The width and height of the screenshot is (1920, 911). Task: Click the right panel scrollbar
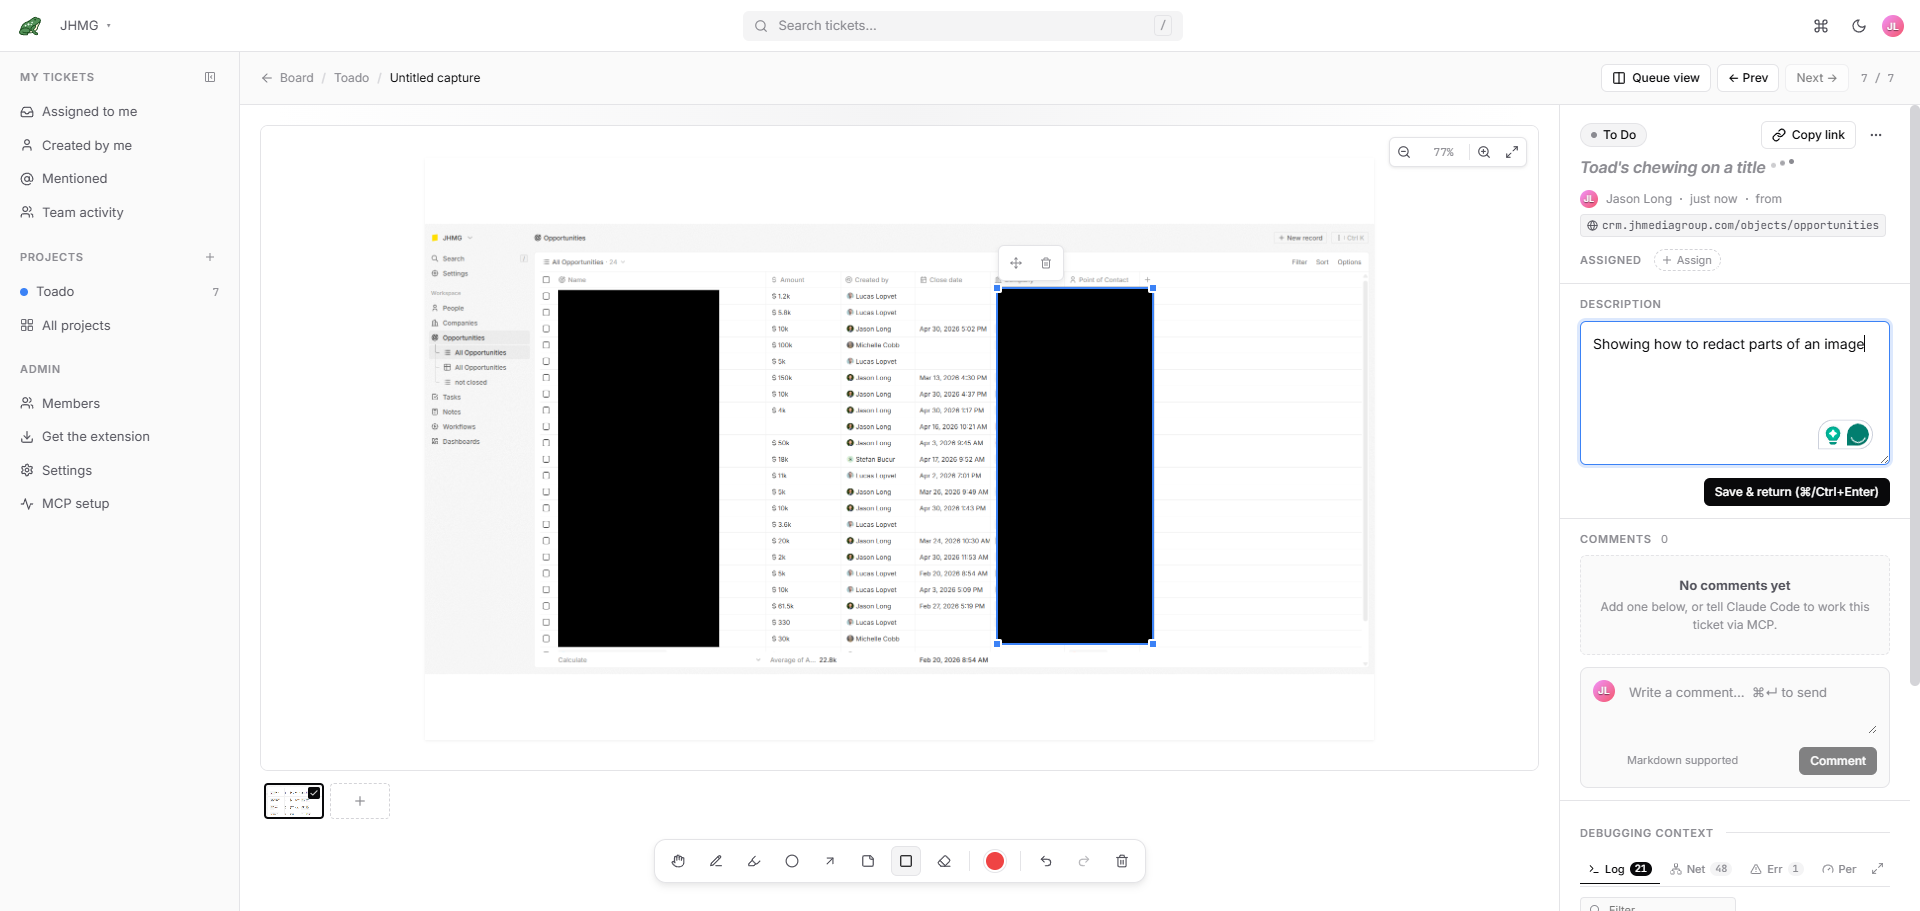point(1914,395)
